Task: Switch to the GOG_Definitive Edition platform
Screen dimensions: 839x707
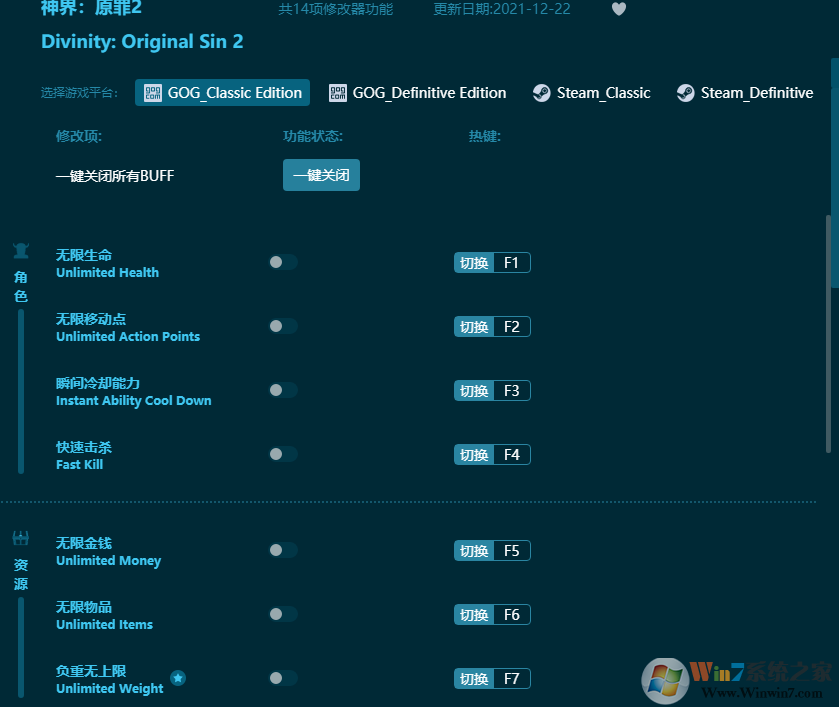Action: [x=417, y=93]
